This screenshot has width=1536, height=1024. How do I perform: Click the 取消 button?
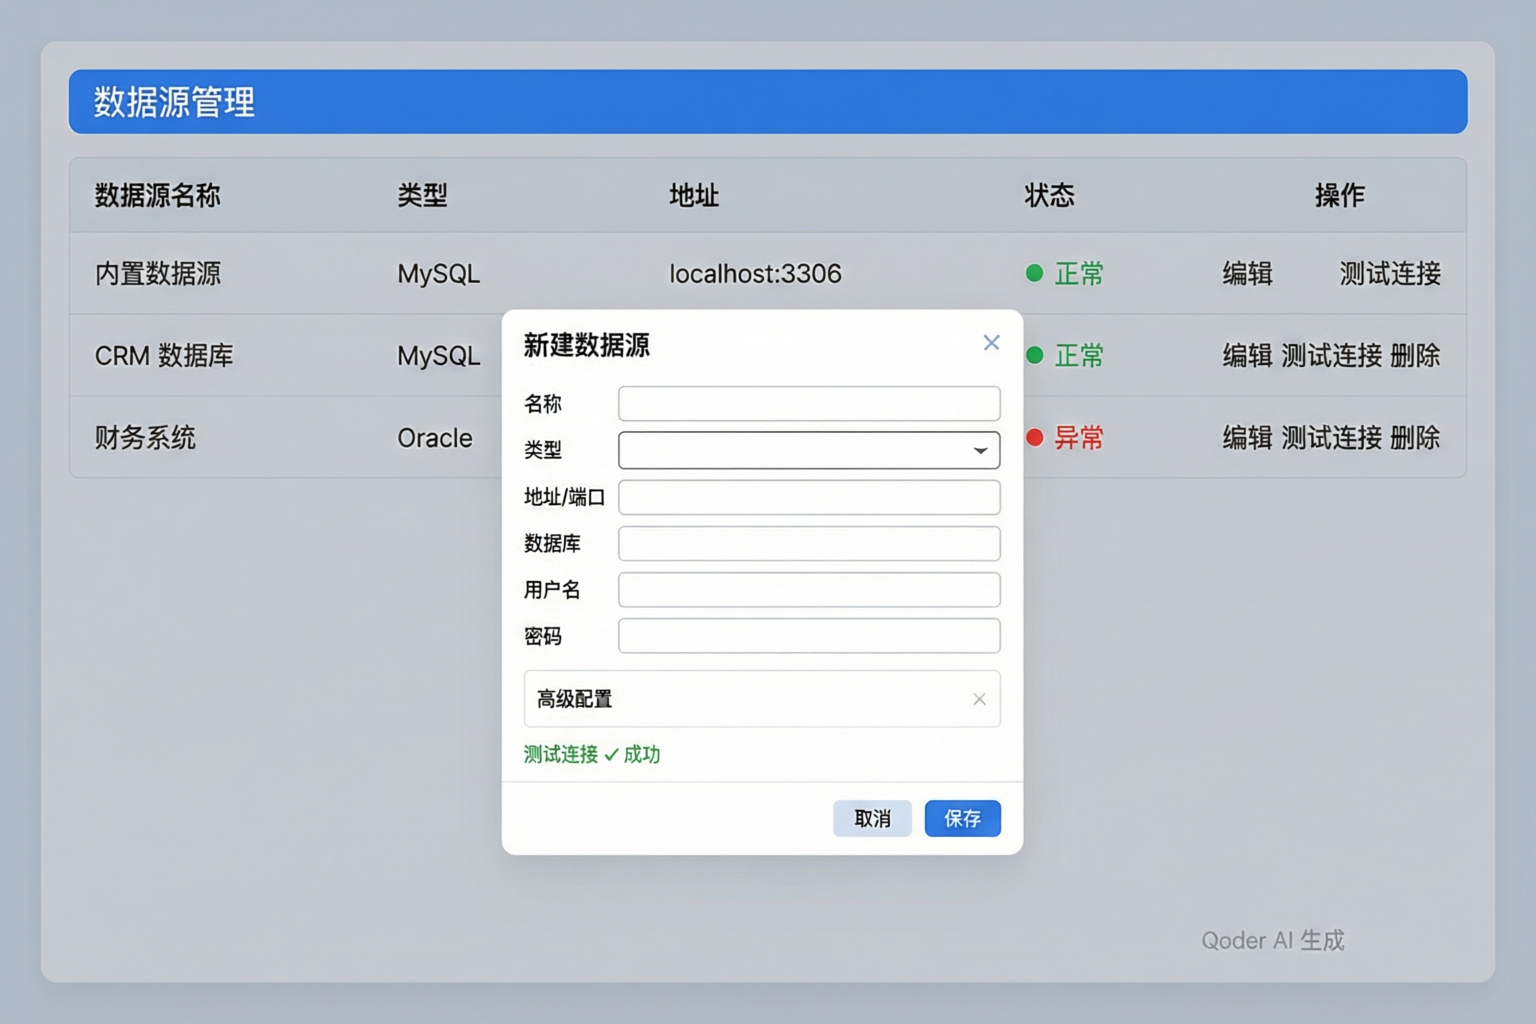(x=872, y=819)
